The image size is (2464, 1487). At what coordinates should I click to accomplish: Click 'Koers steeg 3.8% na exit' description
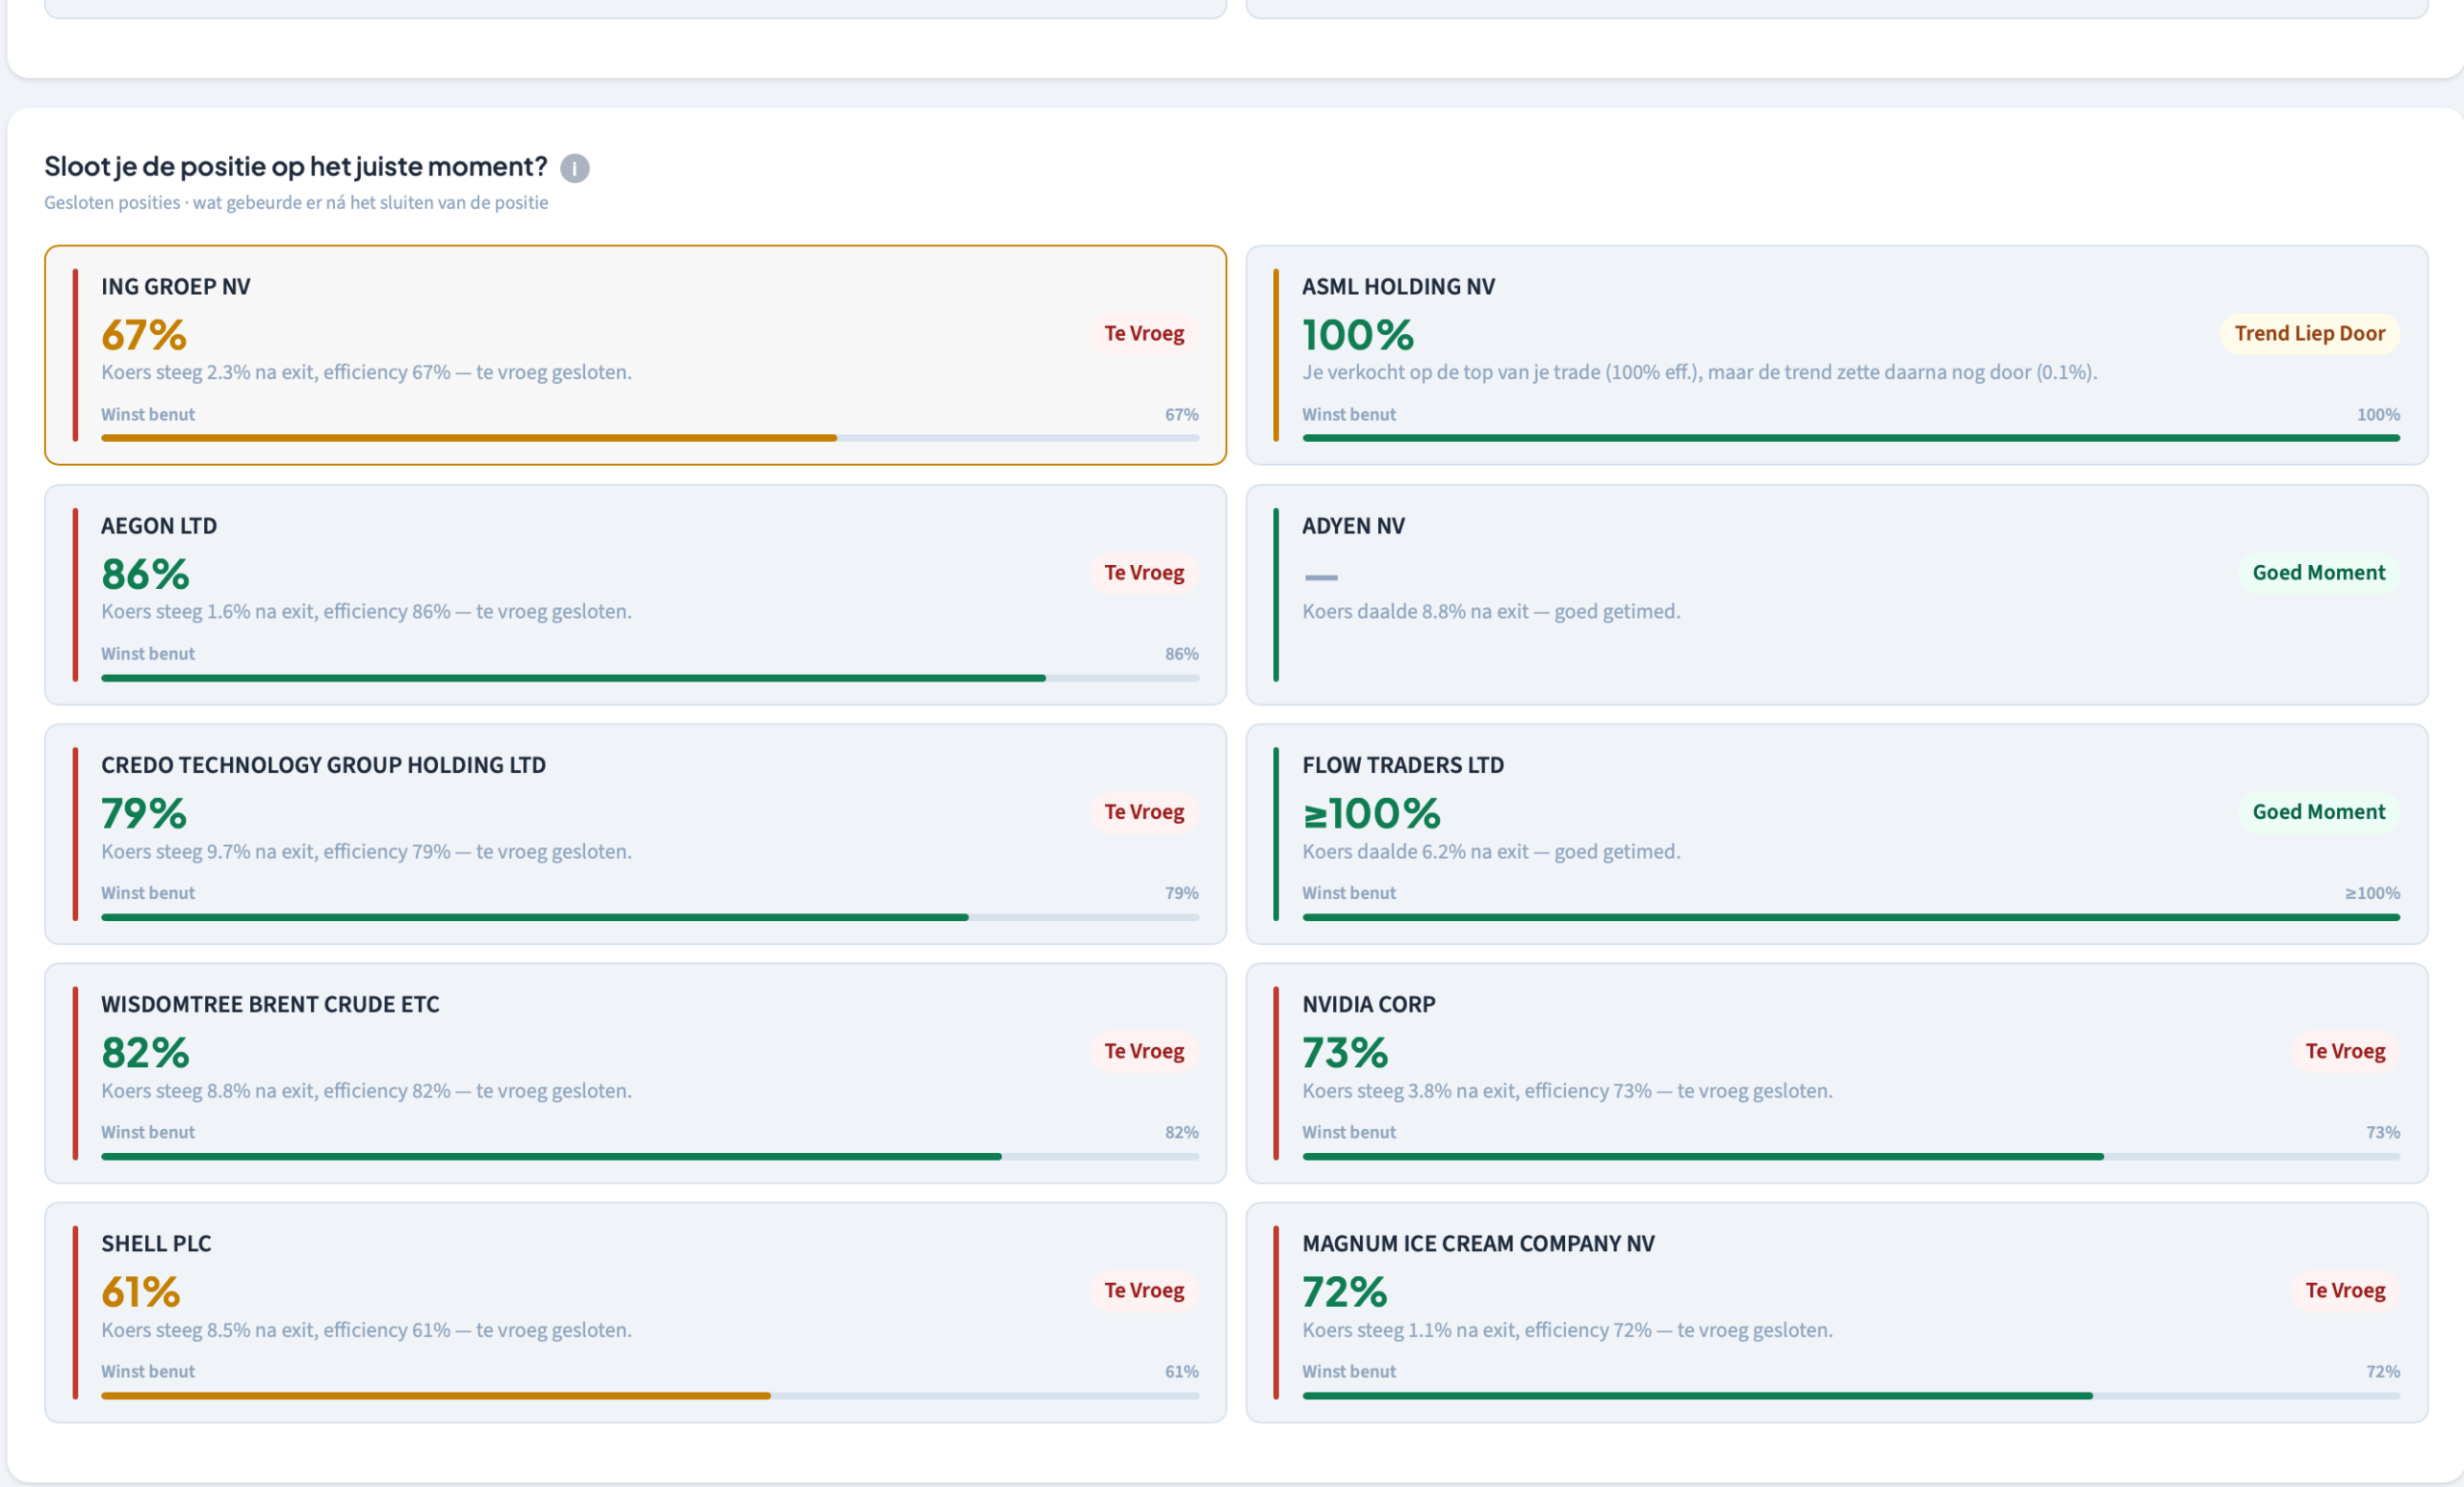tap(1567, 1090)
